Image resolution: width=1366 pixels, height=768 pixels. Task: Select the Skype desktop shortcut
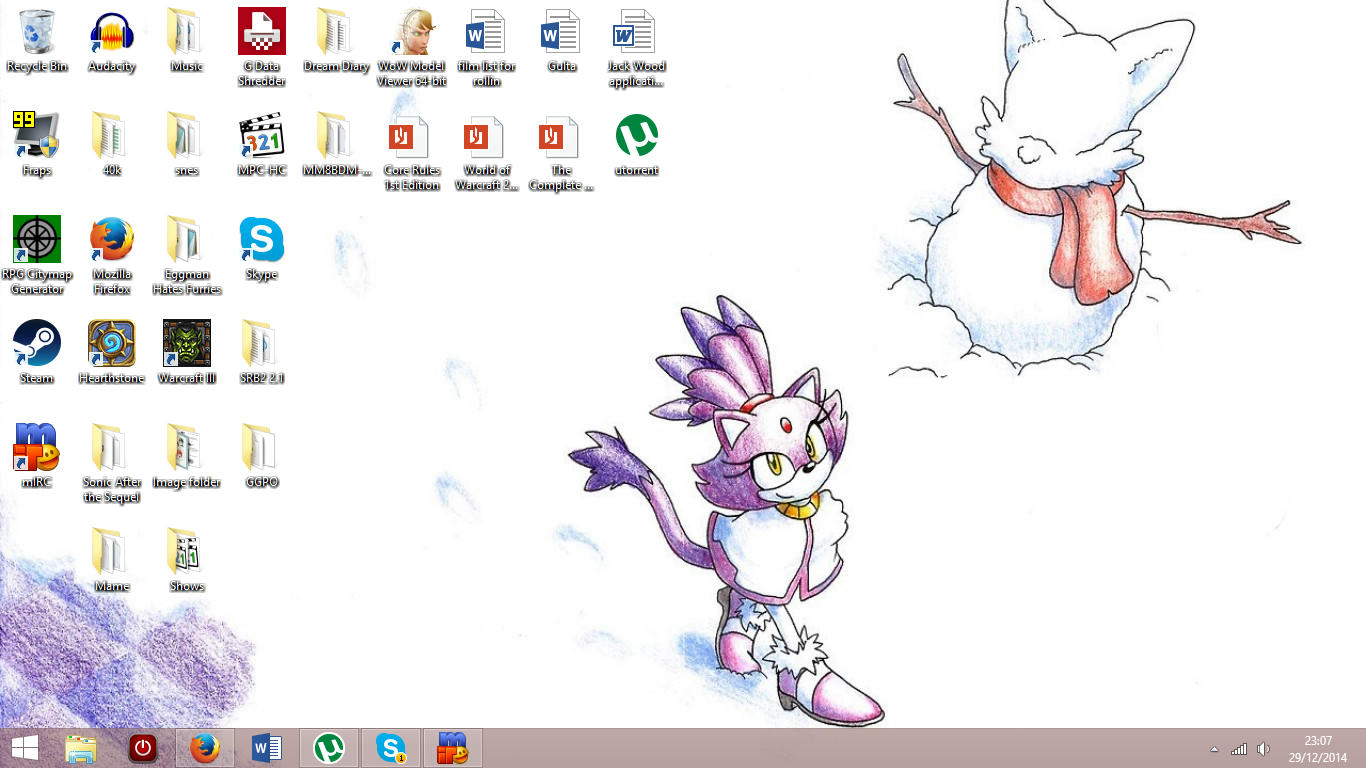[261, 249]
